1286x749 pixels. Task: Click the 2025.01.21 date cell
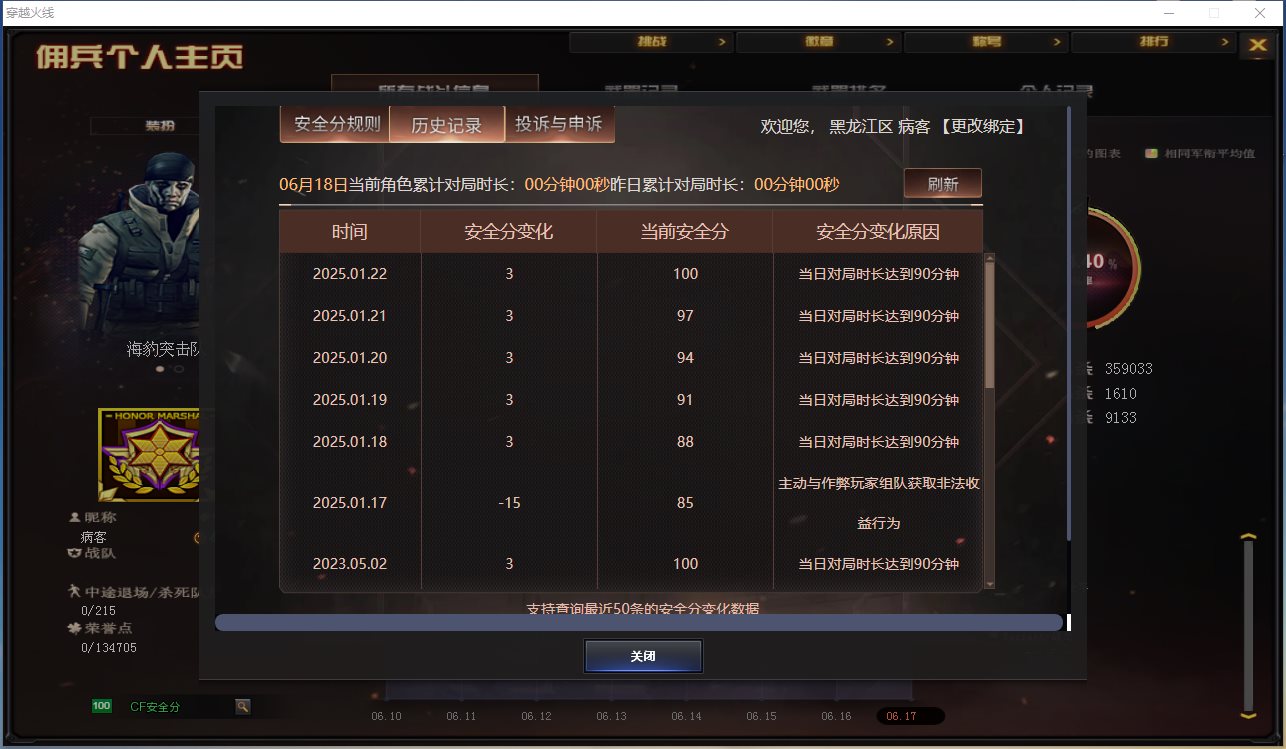tap(350, 316)
